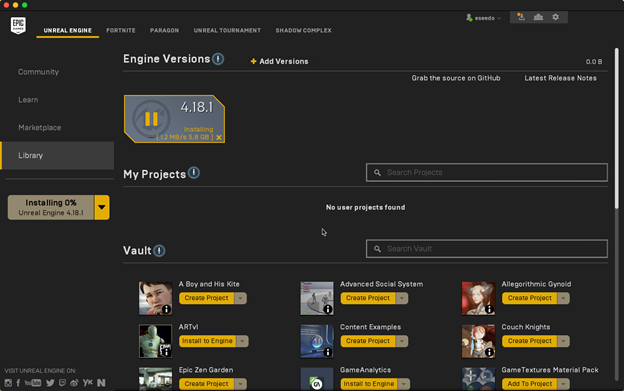This screenshot has width=624, height=391.
Task: Expand Allegorithmic Gynoid options arrow
Action: 564,298
